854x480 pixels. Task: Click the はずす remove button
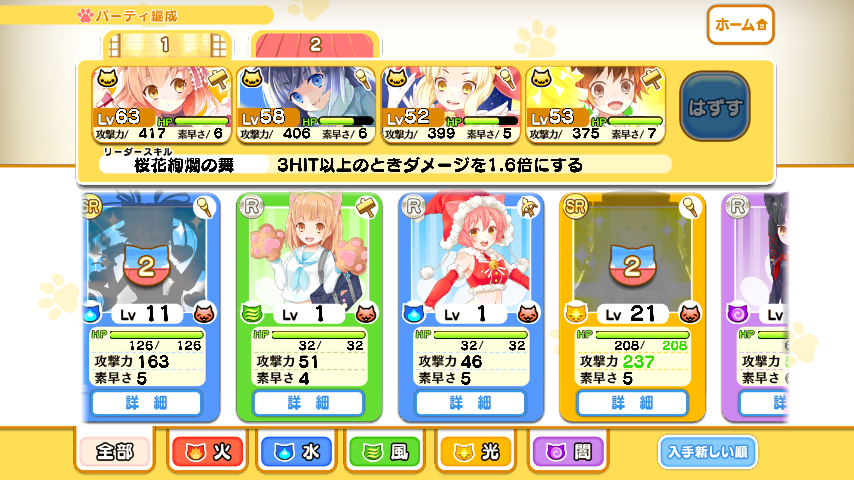point(715,107)
